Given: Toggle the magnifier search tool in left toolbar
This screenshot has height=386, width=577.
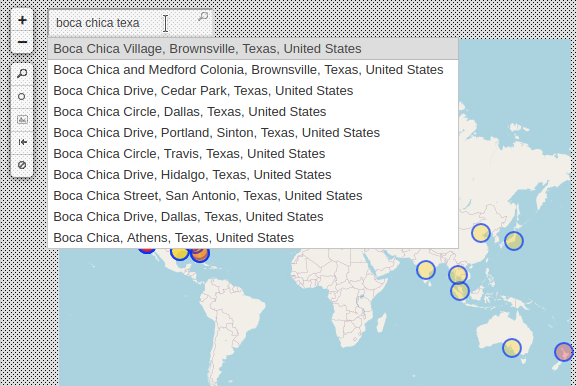Looking at the screenshot, I should pos(22,74).
